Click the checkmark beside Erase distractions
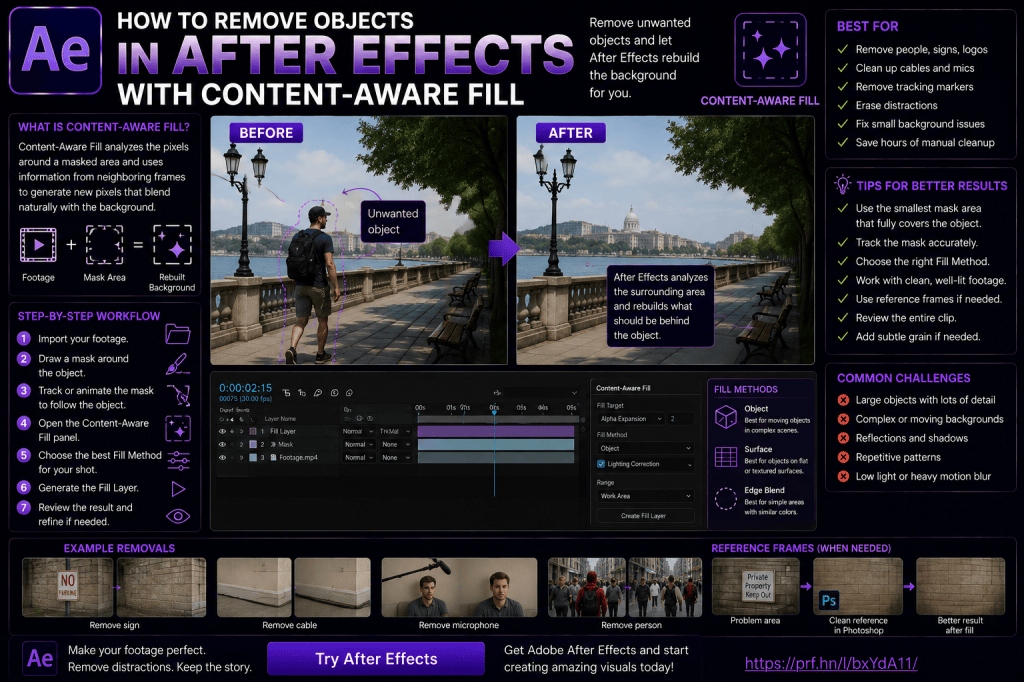Screen dimensions: 1024x682 [x=843, y=105]
